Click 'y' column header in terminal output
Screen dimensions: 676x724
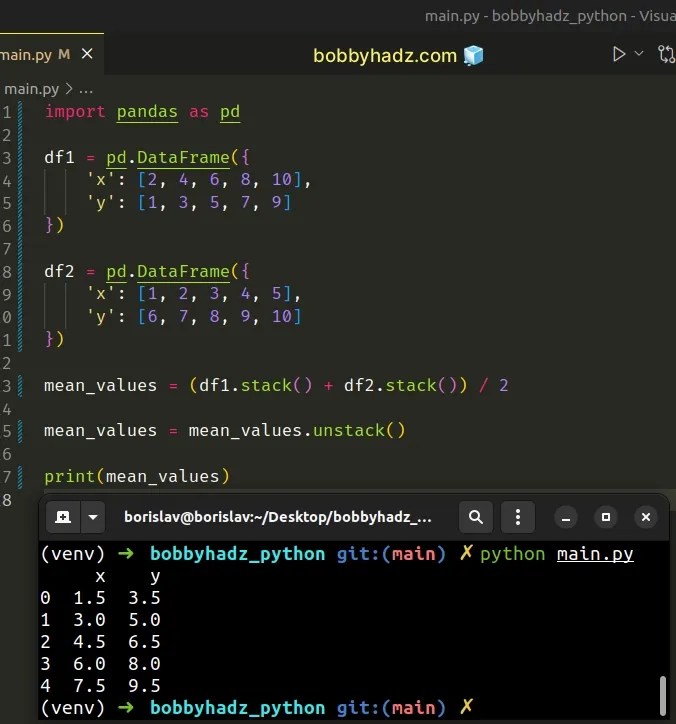(155, 577)
